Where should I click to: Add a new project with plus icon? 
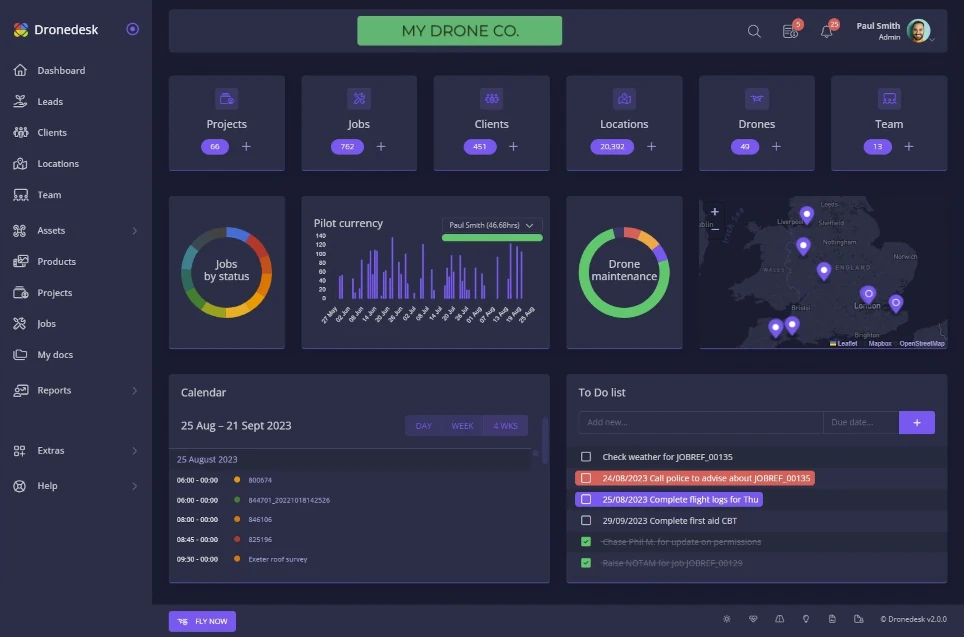(246, 146)
